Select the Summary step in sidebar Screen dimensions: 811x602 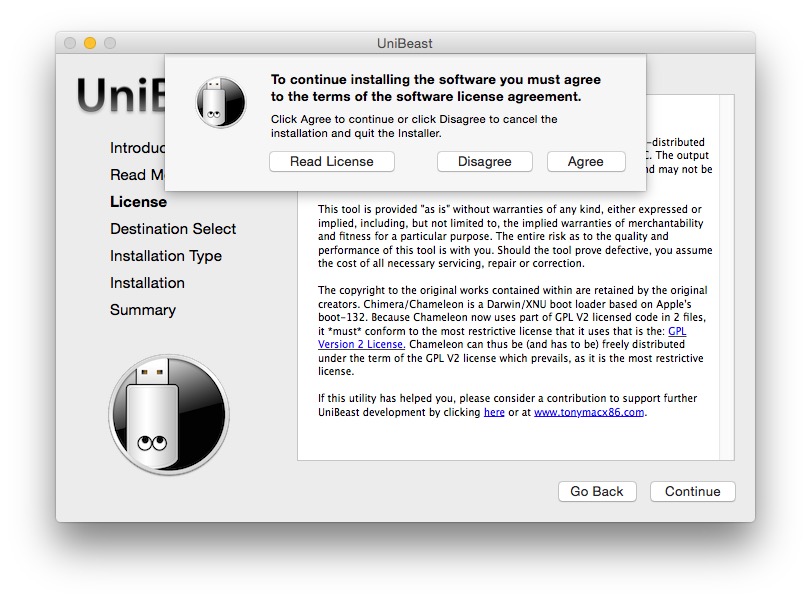142,310
